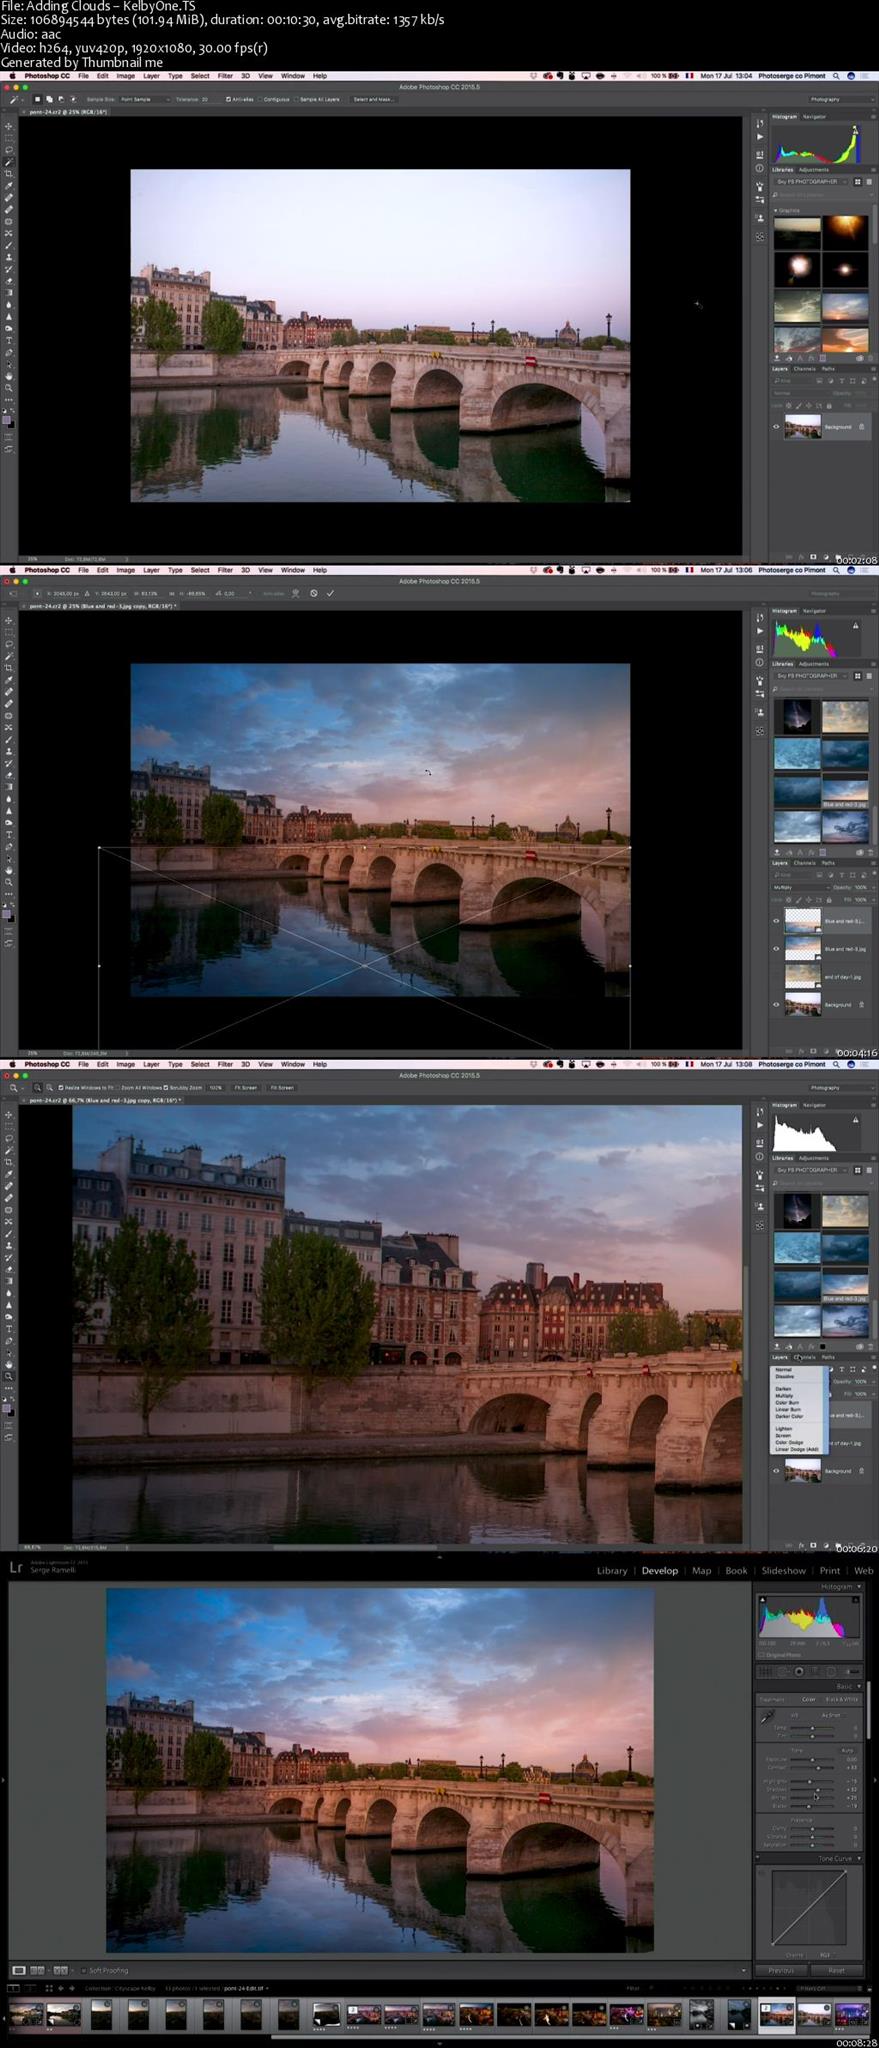
Task: Choose Color Burn from the blend mode list
Action: (x=787, y=1402)
